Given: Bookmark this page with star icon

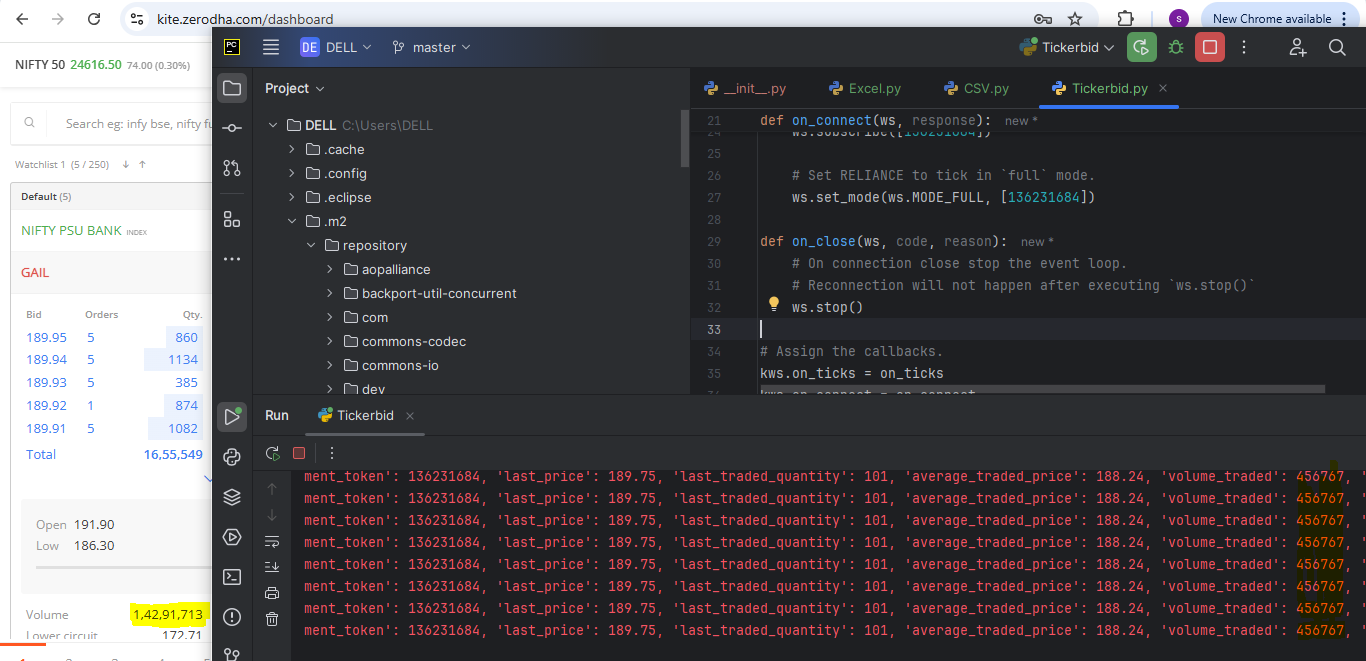Looking at the screenshot, I should (x=1075, y=19).
